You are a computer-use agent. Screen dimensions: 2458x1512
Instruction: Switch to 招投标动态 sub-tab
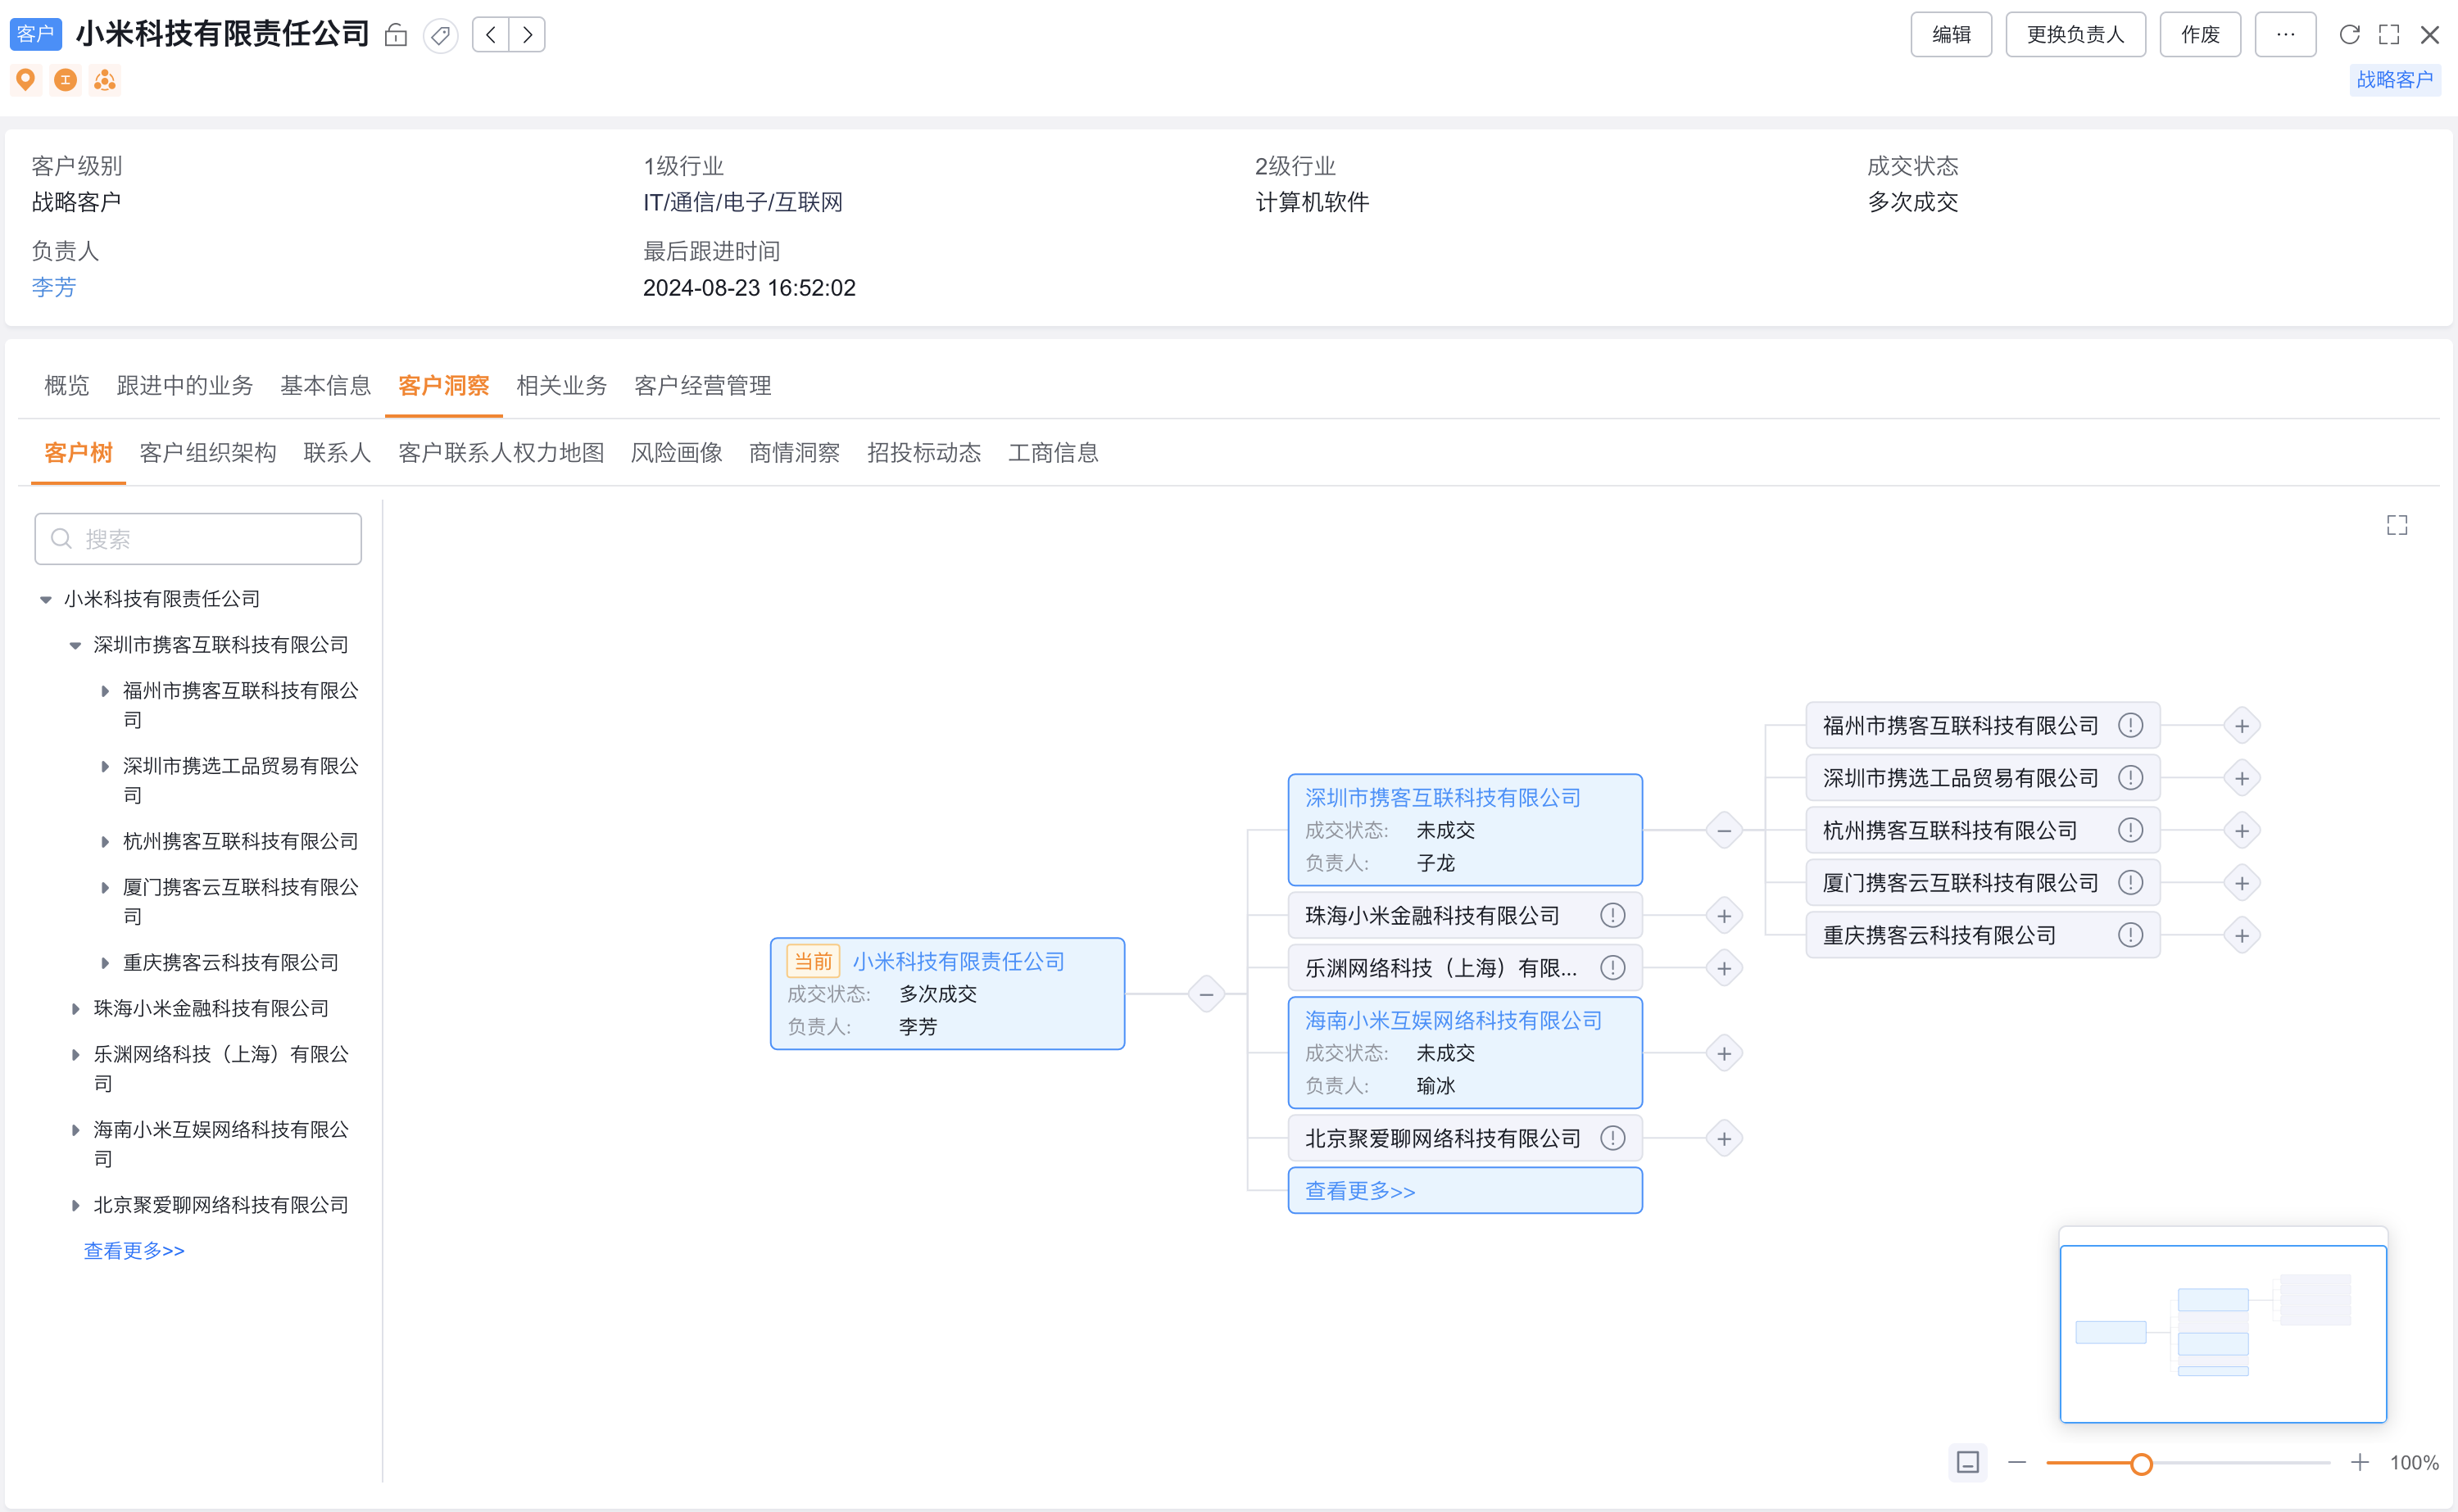(x=924, y=453)
